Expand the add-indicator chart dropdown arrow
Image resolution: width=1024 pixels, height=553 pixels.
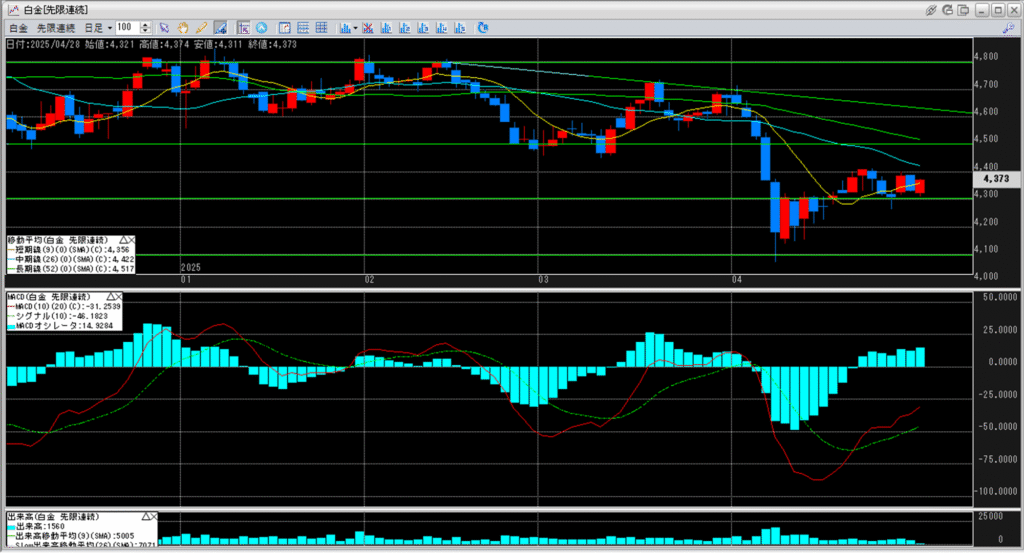[x=355, y=27]
